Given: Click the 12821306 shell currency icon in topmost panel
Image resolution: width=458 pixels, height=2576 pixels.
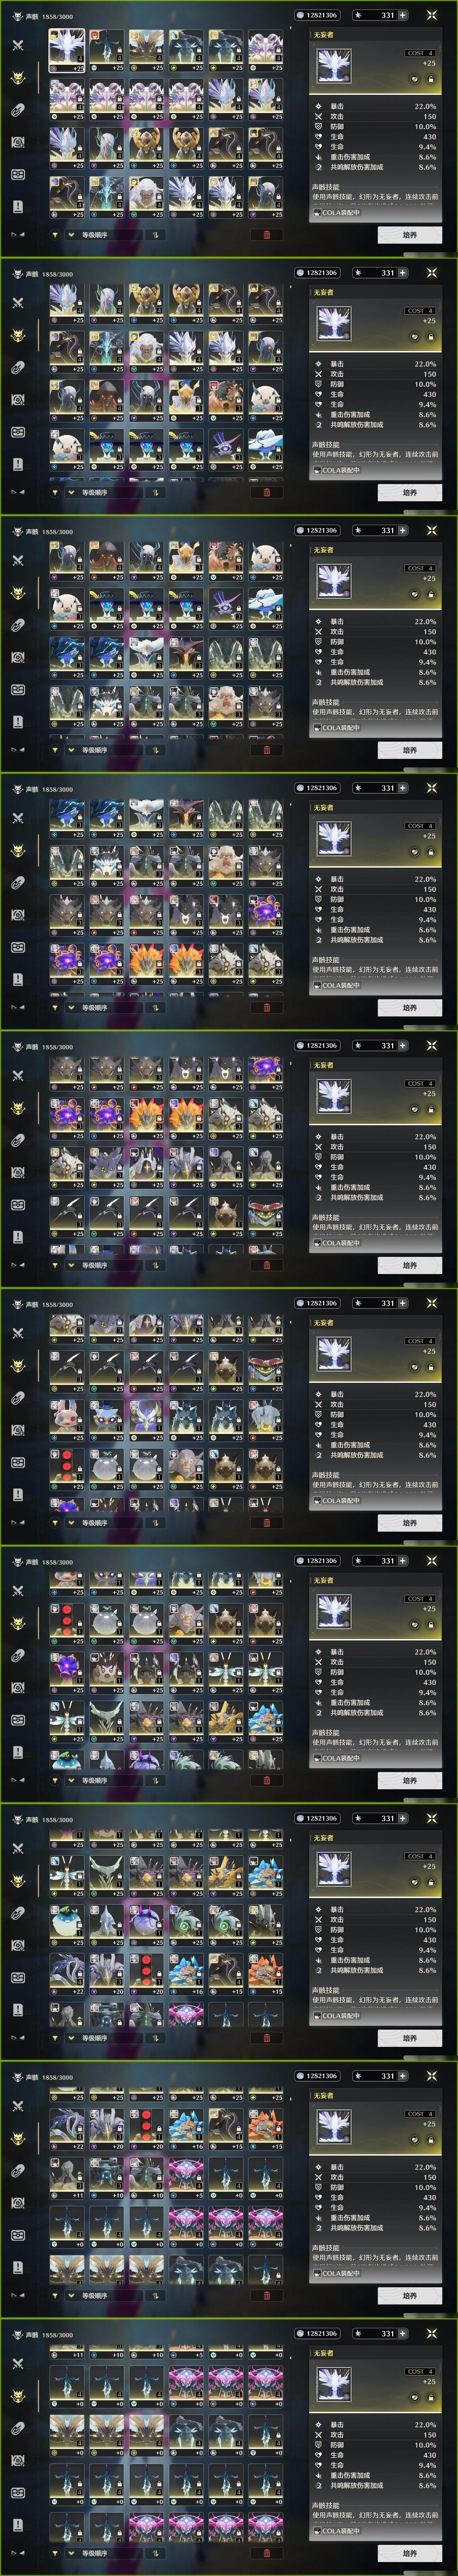Looking at the screenshot, I should coord(301,15).
